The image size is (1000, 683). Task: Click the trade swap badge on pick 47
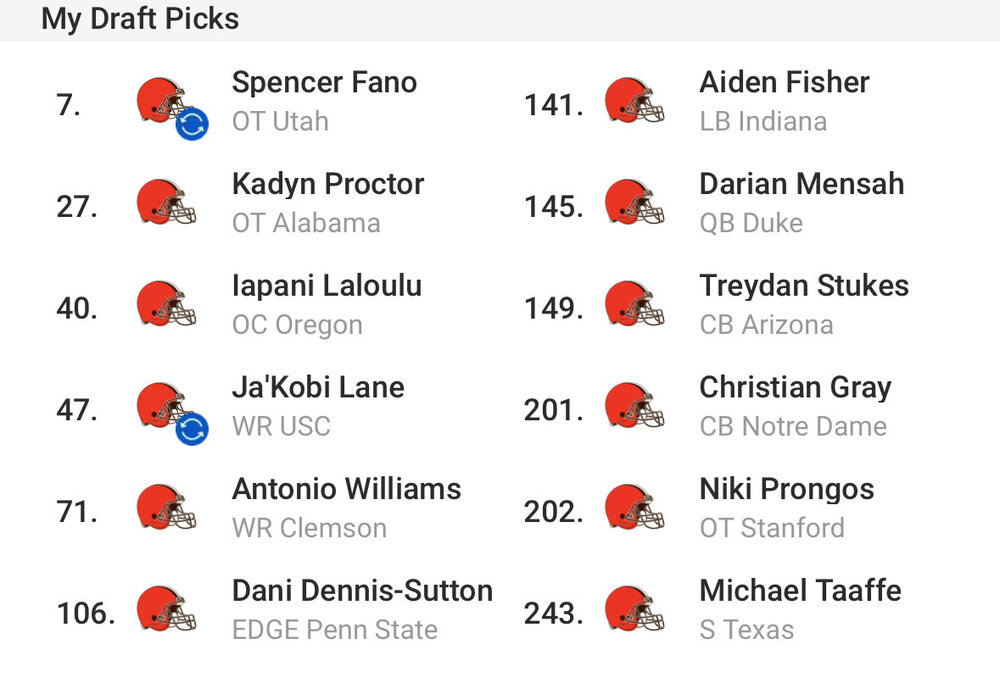(x=192, y=429)
